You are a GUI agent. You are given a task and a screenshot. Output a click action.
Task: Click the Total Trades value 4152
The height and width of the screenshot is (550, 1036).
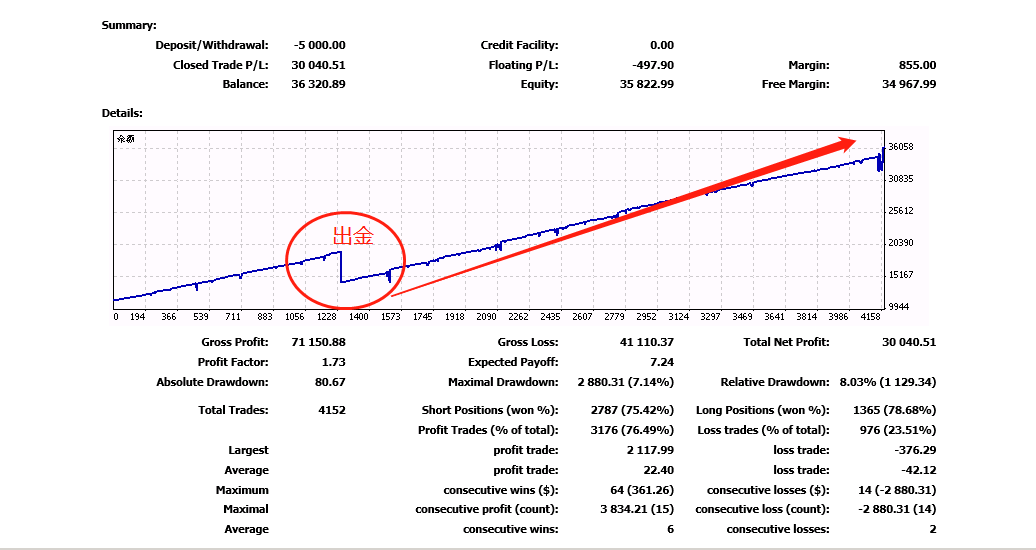pos(332,410)
